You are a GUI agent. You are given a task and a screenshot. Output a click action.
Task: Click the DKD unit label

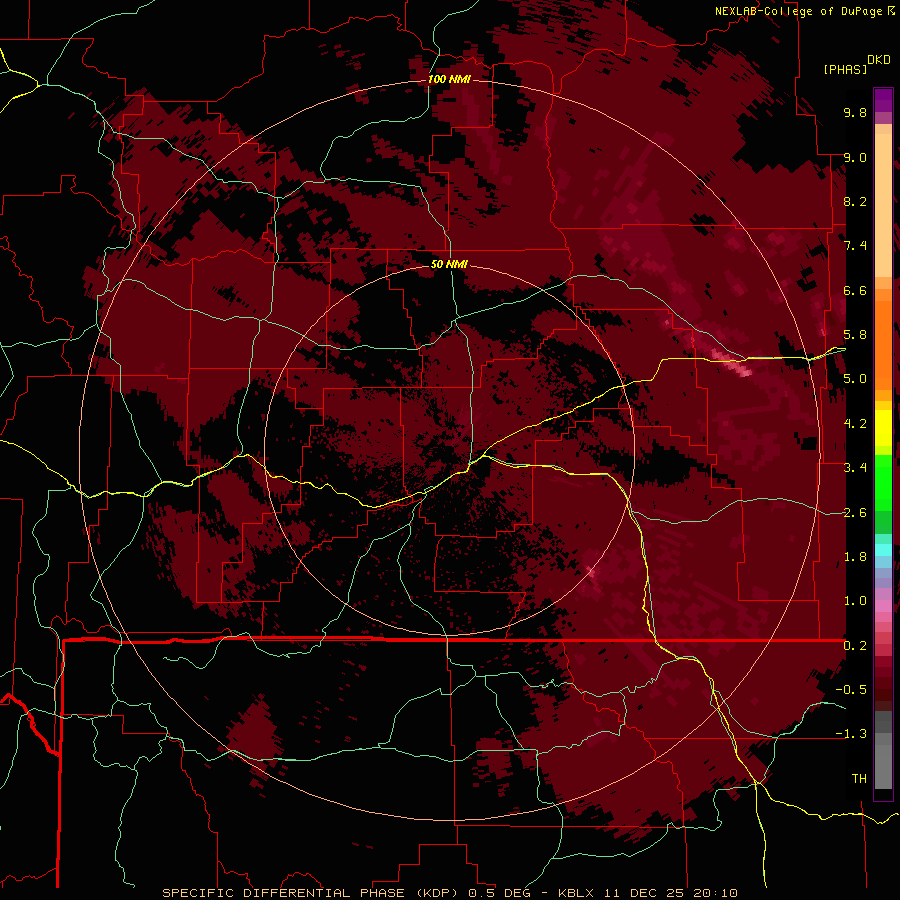pos(879,60)
